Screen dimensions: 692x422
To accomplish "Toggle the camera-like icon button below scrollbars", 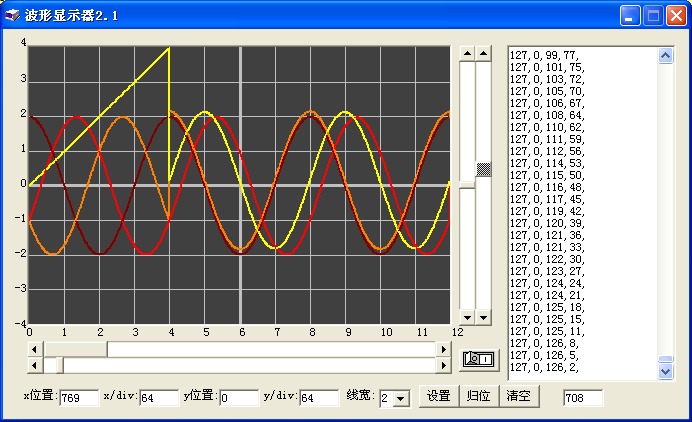I will coord(479,359).
